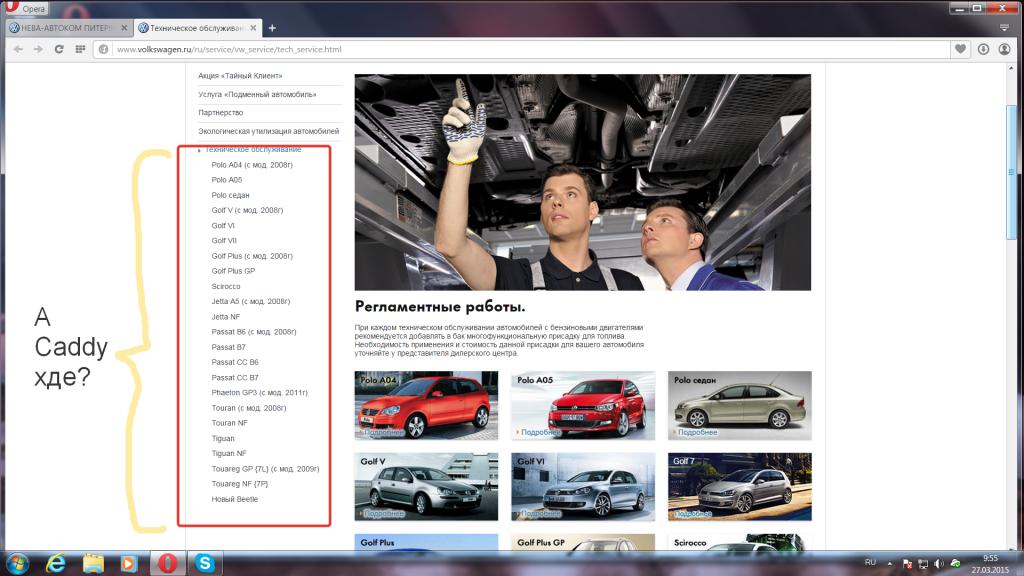1024x576 pixels.
Task: Open the Golf 7 car thumbnail
Action: [740, 487]
